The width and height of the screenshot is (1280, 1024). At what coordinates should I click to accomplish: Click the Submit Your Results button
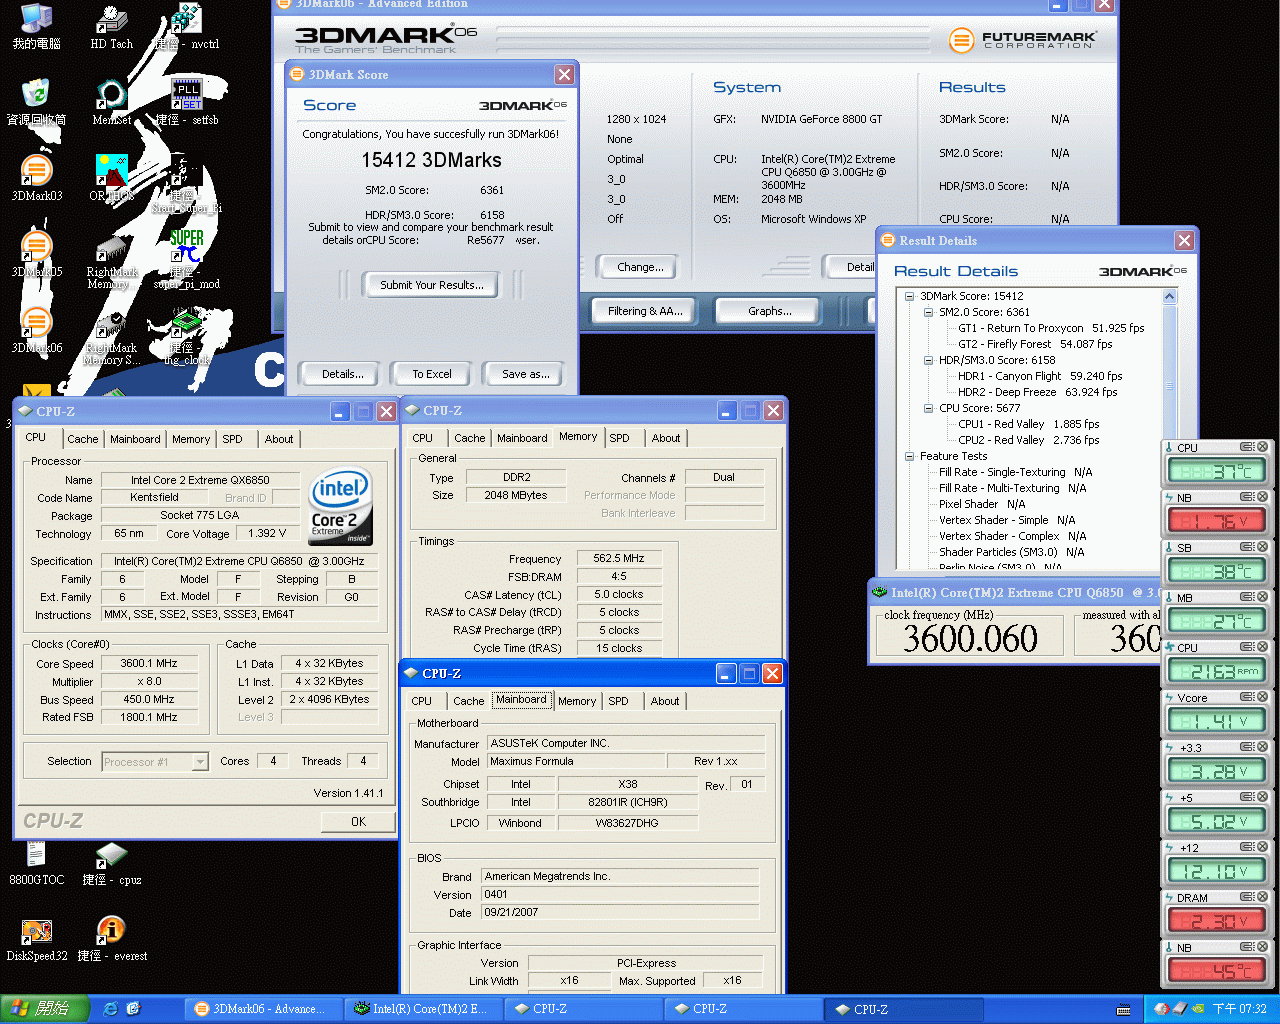[430, 285]
